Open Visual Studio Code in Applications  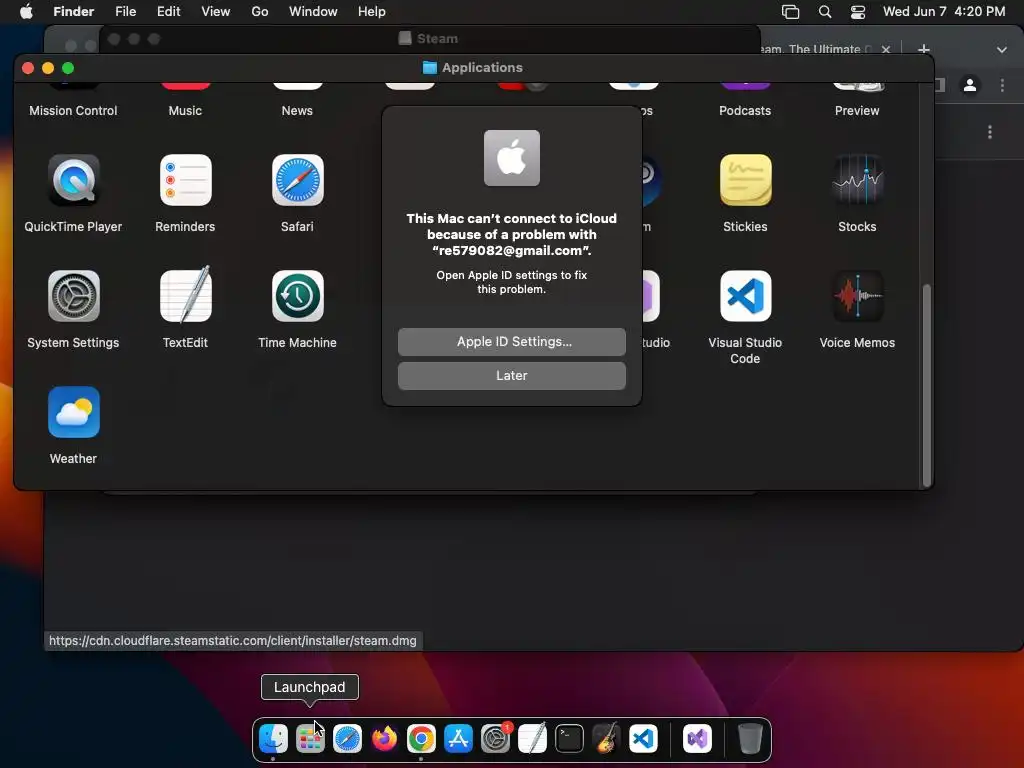745,296
